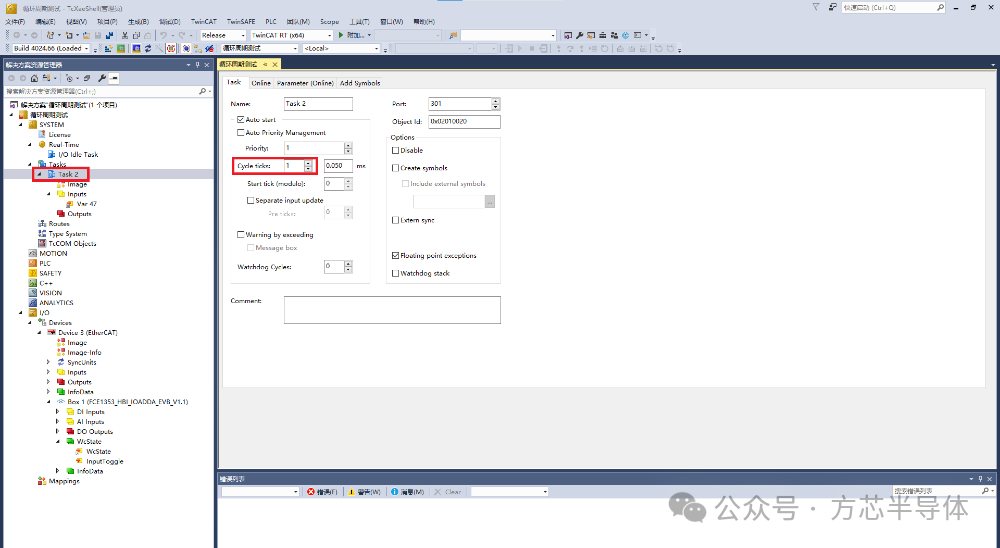1000x548 pixels.
Task: Click the Port spinner up arrow
Action: [x=496, y=101]
